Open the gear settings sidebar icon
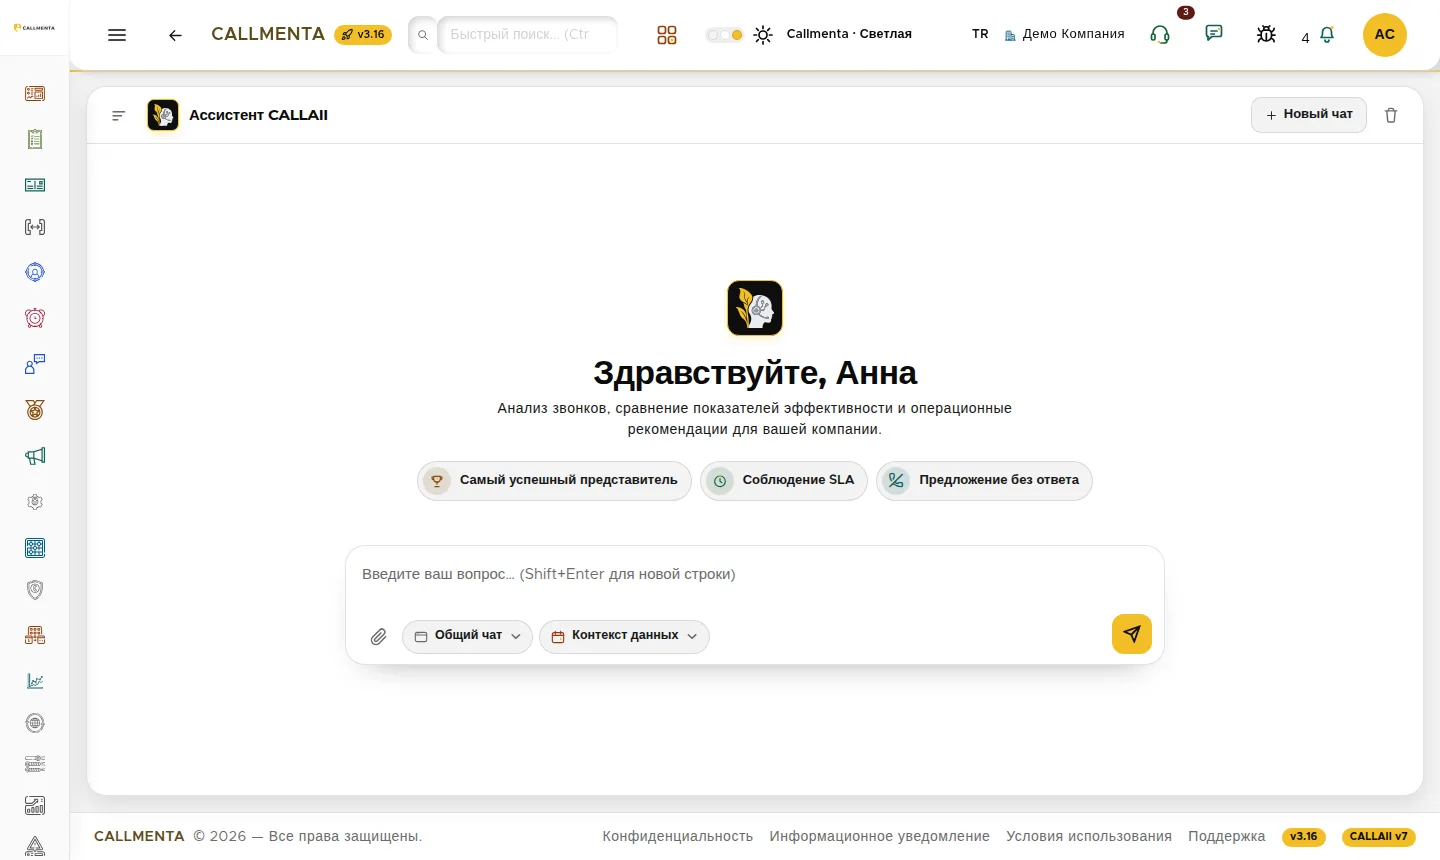This screenshot has width=1440, height=860. (35, 502)
